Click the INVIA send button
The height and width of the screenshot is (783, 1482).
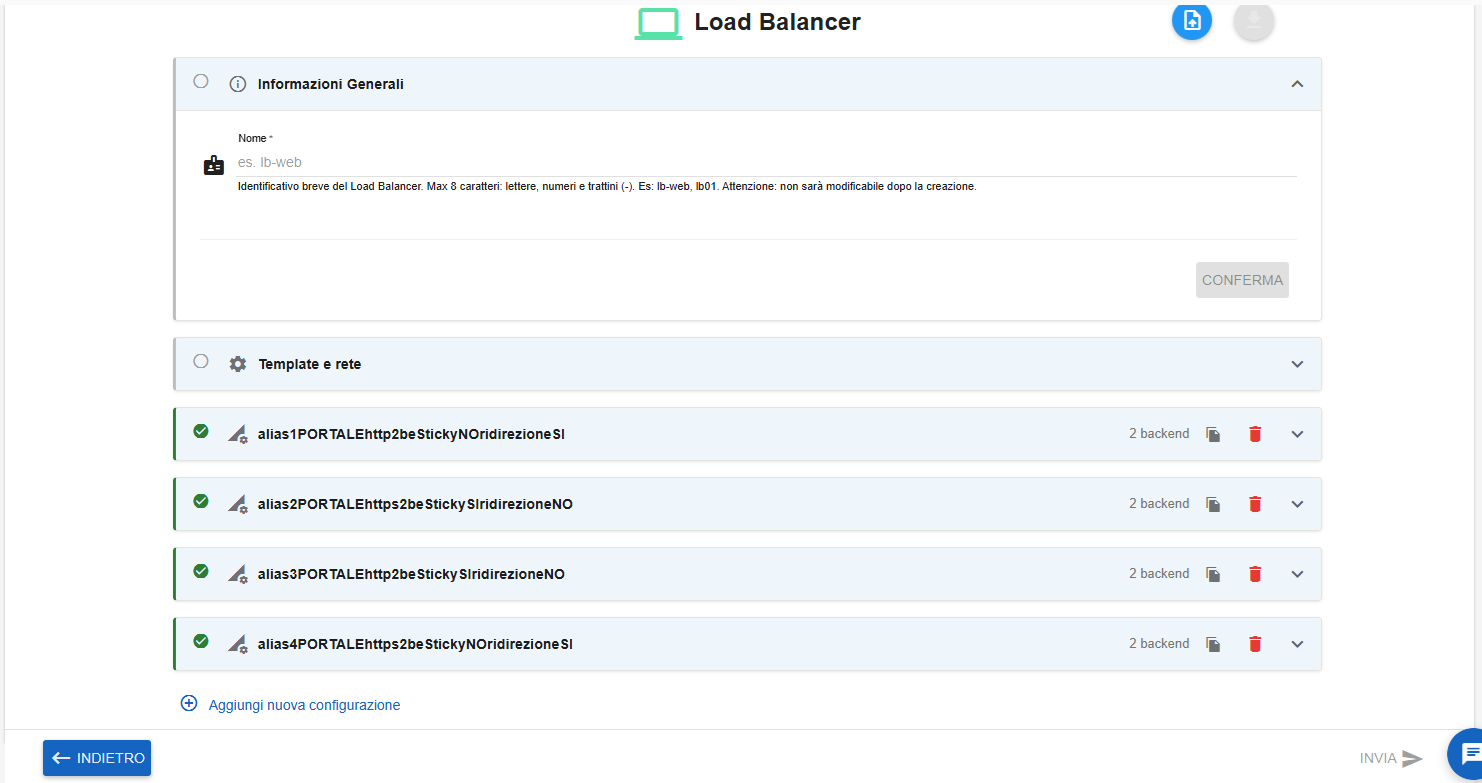pos(1391,758)
